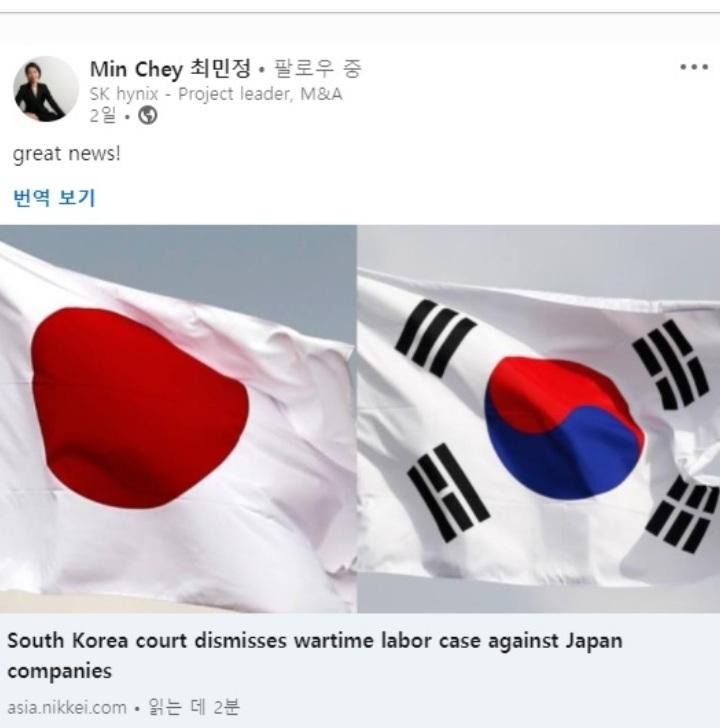Click the upper-right black trigram on Korean flag
720x728 pixels.
(671, 365)
